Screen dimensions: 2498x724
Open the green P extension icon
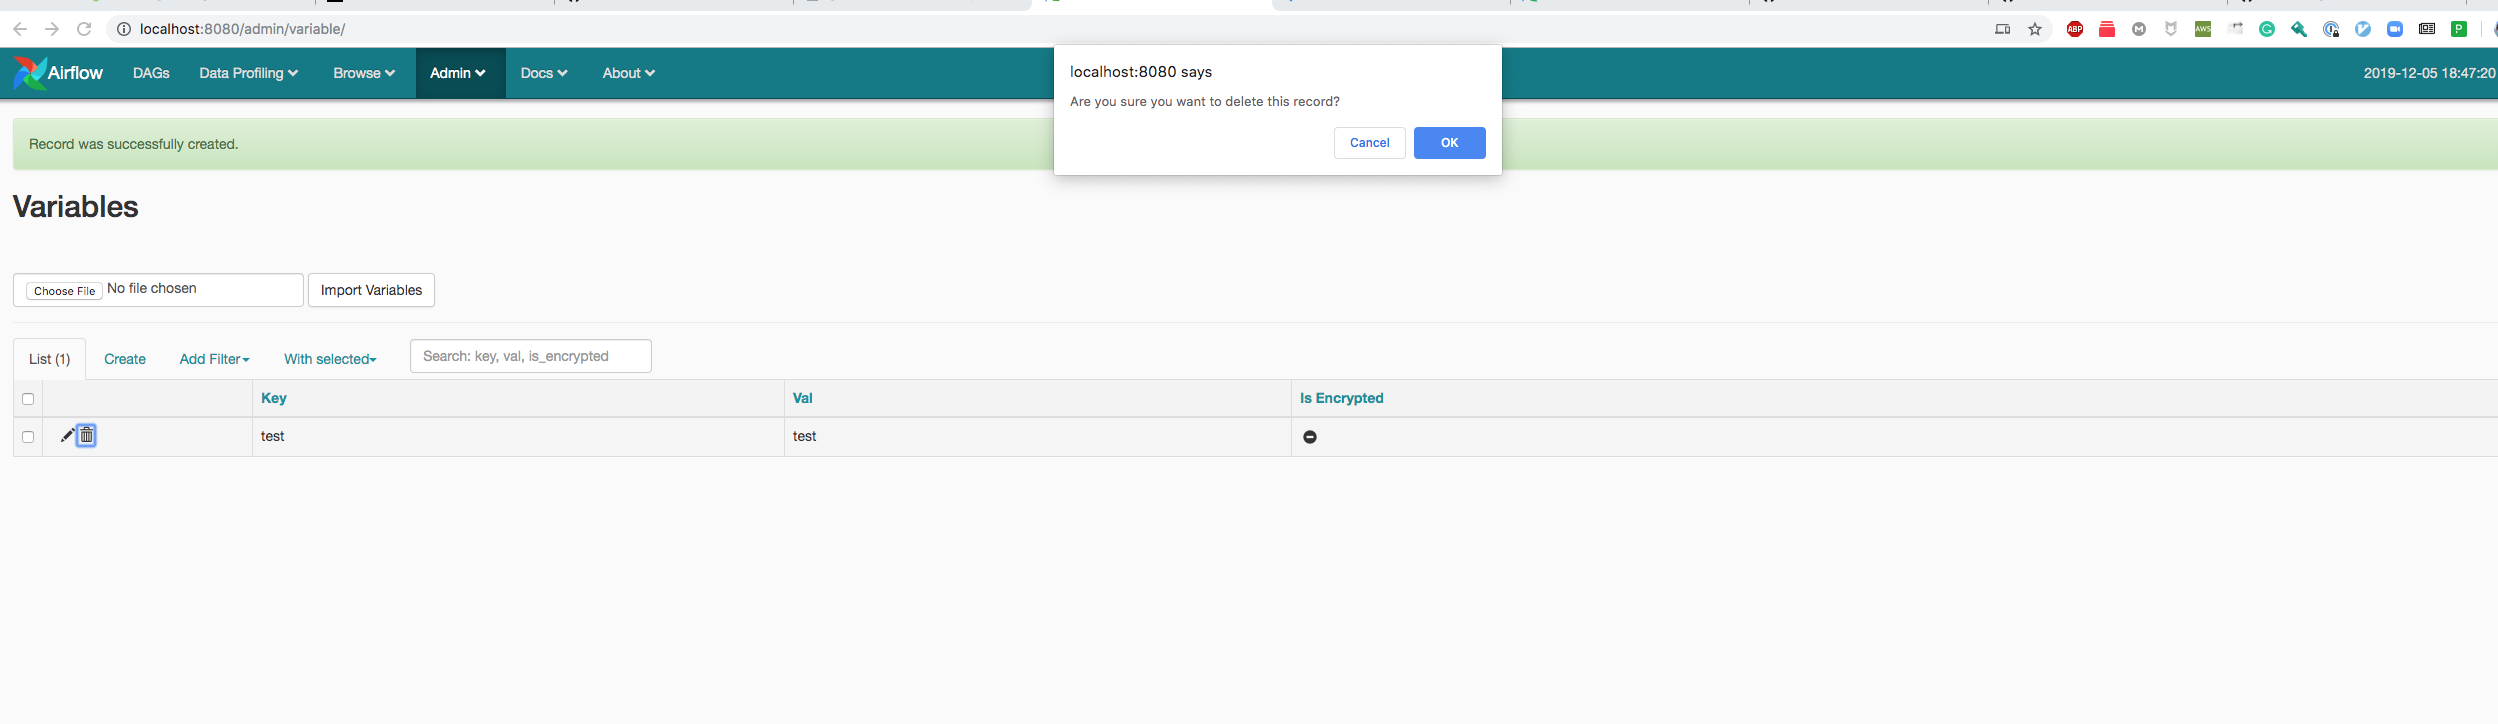click(2459, 29)
